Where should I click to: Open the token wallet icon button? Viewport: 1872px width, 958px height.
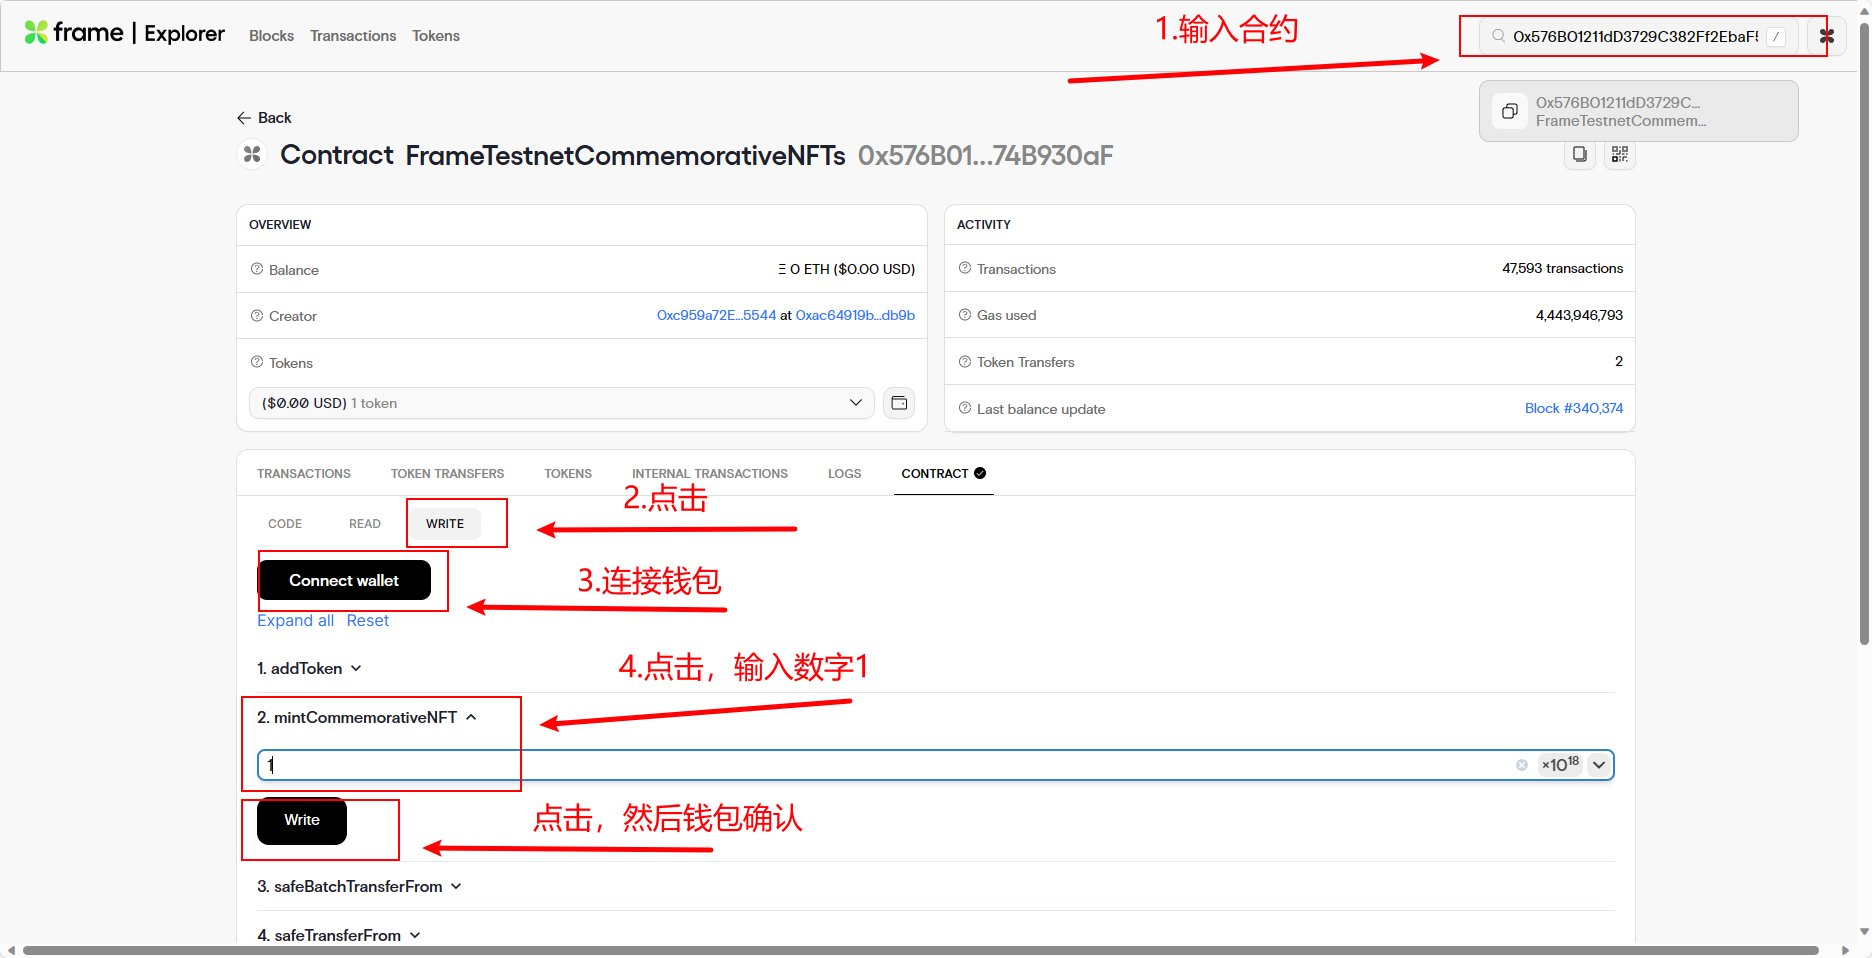click(x=899, y=403)
